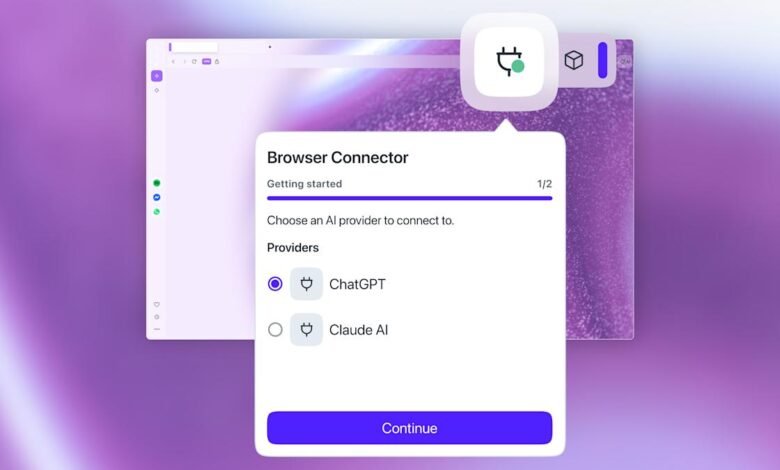Open Messenger from the sidebar
The image size is (780, 470).
(157, 197)
